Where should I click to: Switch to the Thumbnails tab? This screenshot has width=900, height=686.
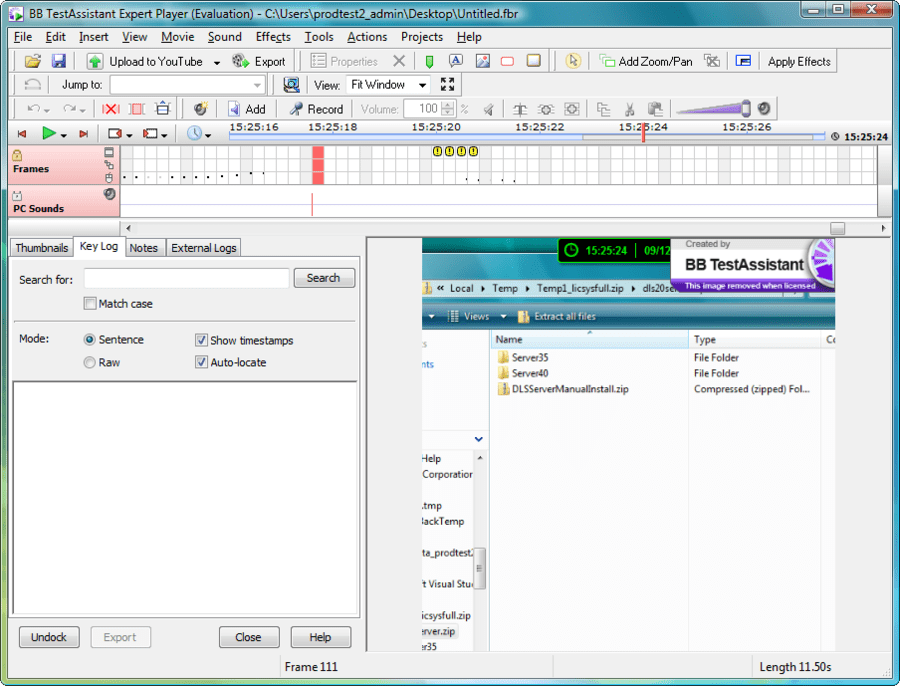(x=42, y=247)
